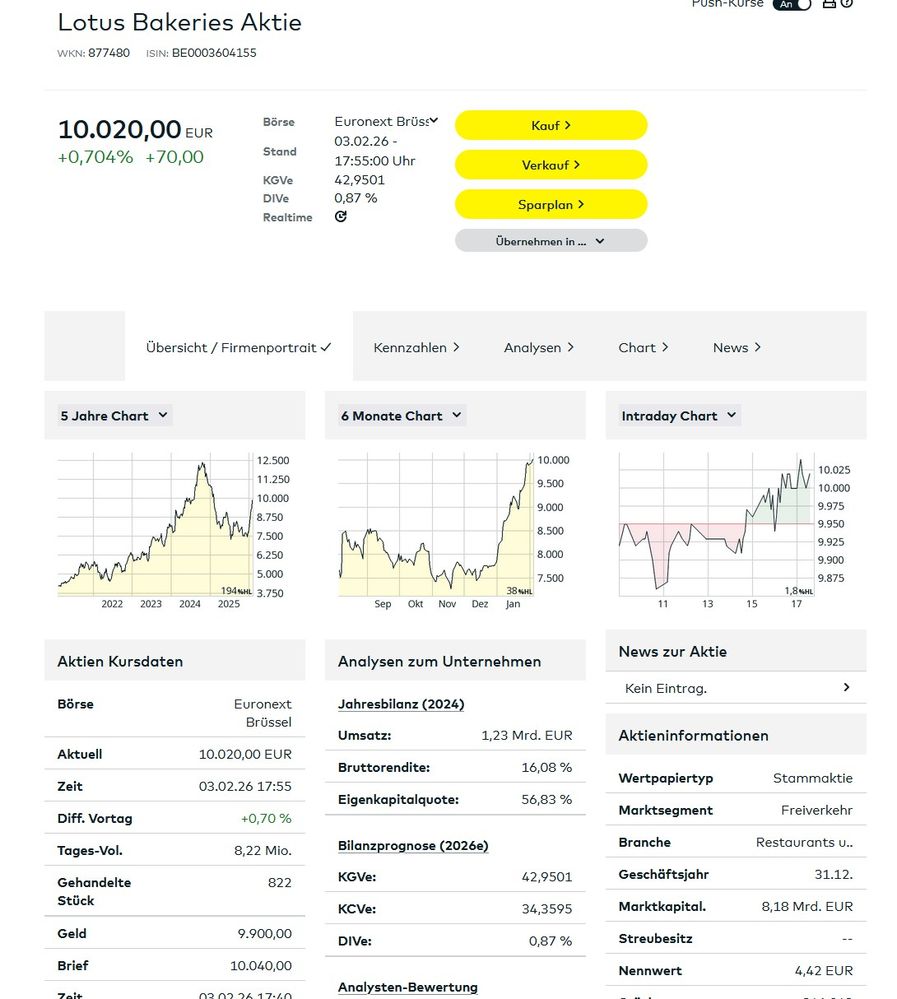The width and height of the screenshot is (897, 999).
Task: Click the Wertpapiertyp value Stammaktie
Action: coord(813,778)
